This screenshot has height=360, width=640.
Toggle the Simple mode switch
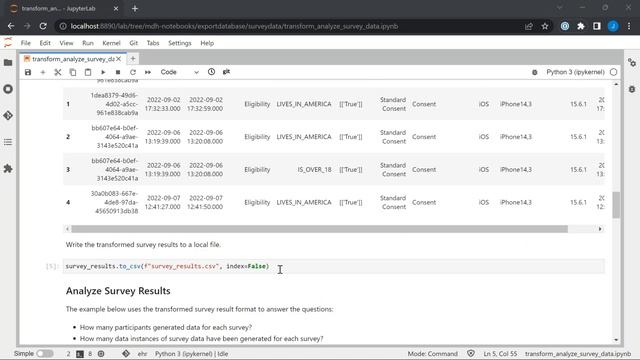tap(44, 353)
